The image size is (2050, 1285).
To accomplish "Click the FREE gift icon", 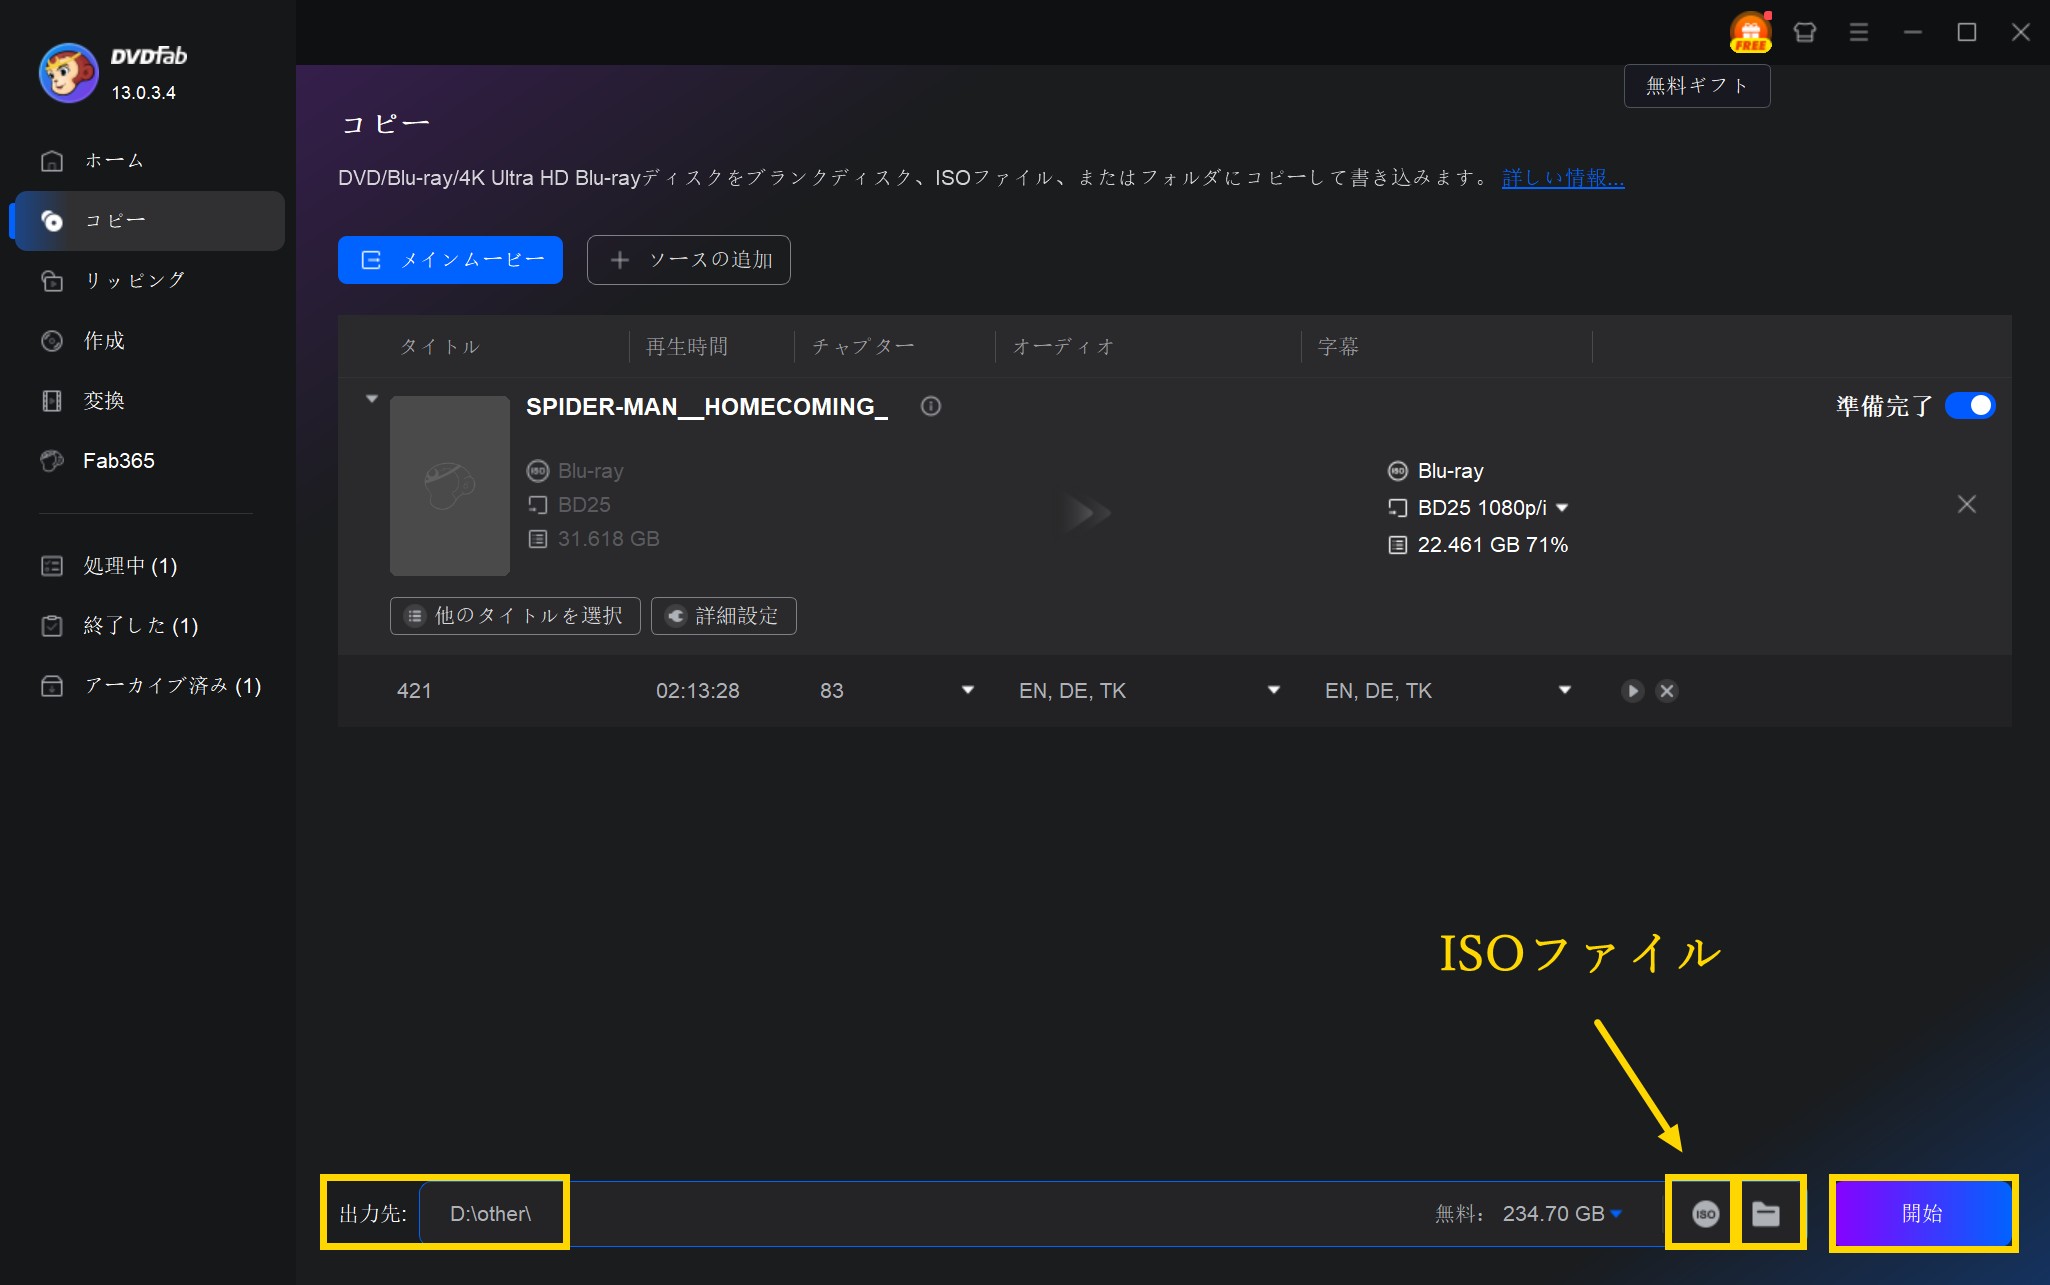I will tap(1750, 32).
